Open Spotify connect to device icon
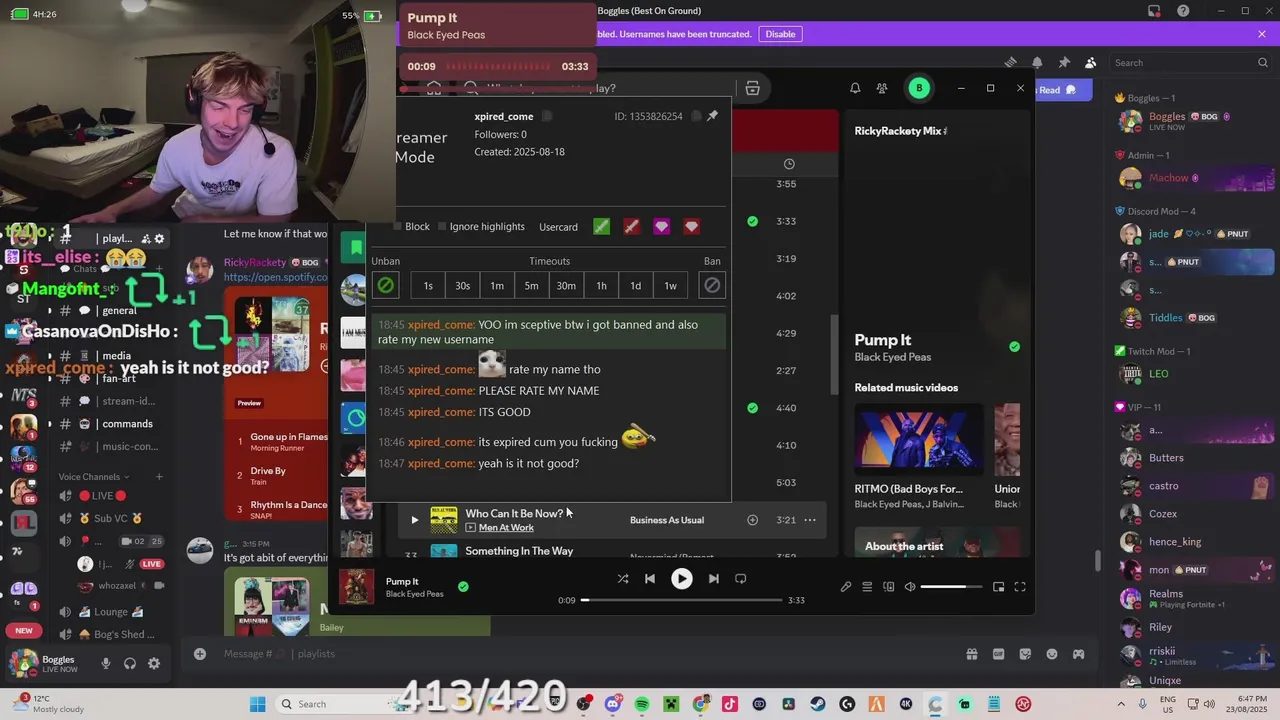The image size is (1280, 720). coord(889,587)
